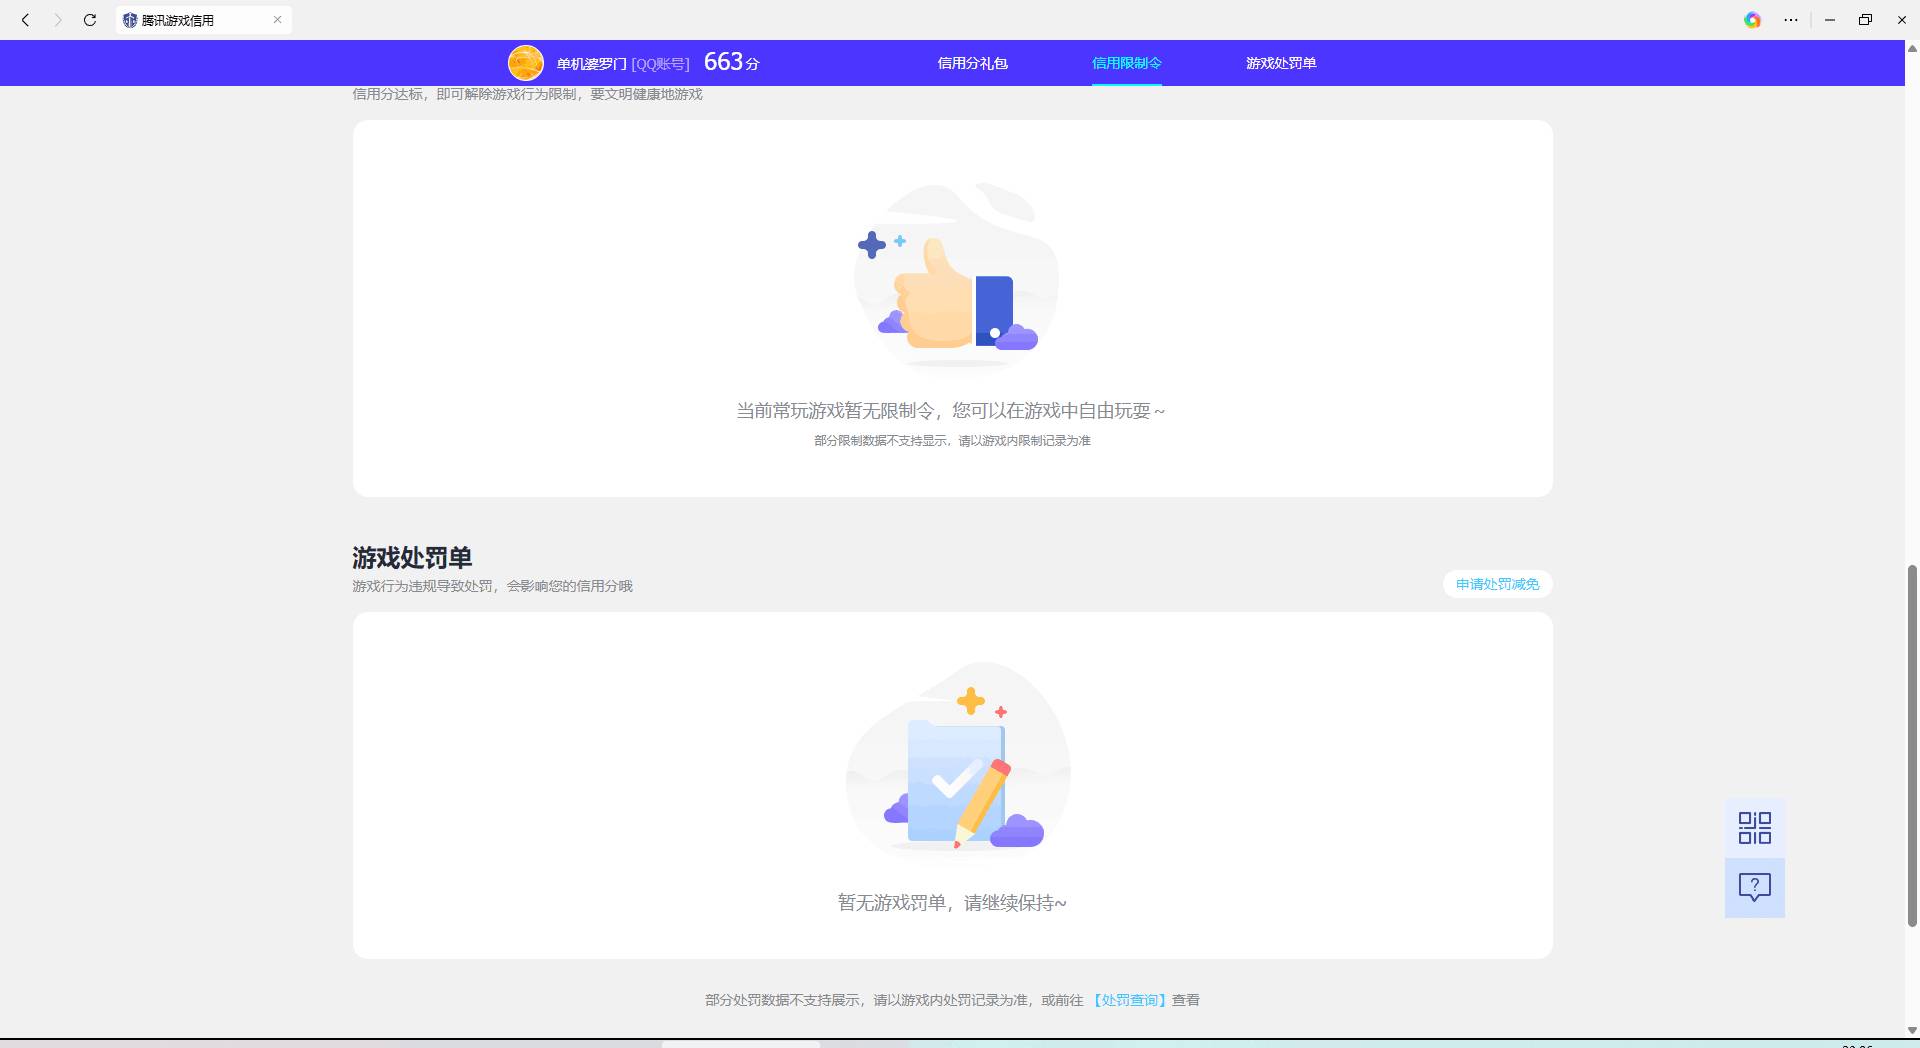Open the 处罚查询 link
Viewport: 1920px width, 1048px height.
1129,999
